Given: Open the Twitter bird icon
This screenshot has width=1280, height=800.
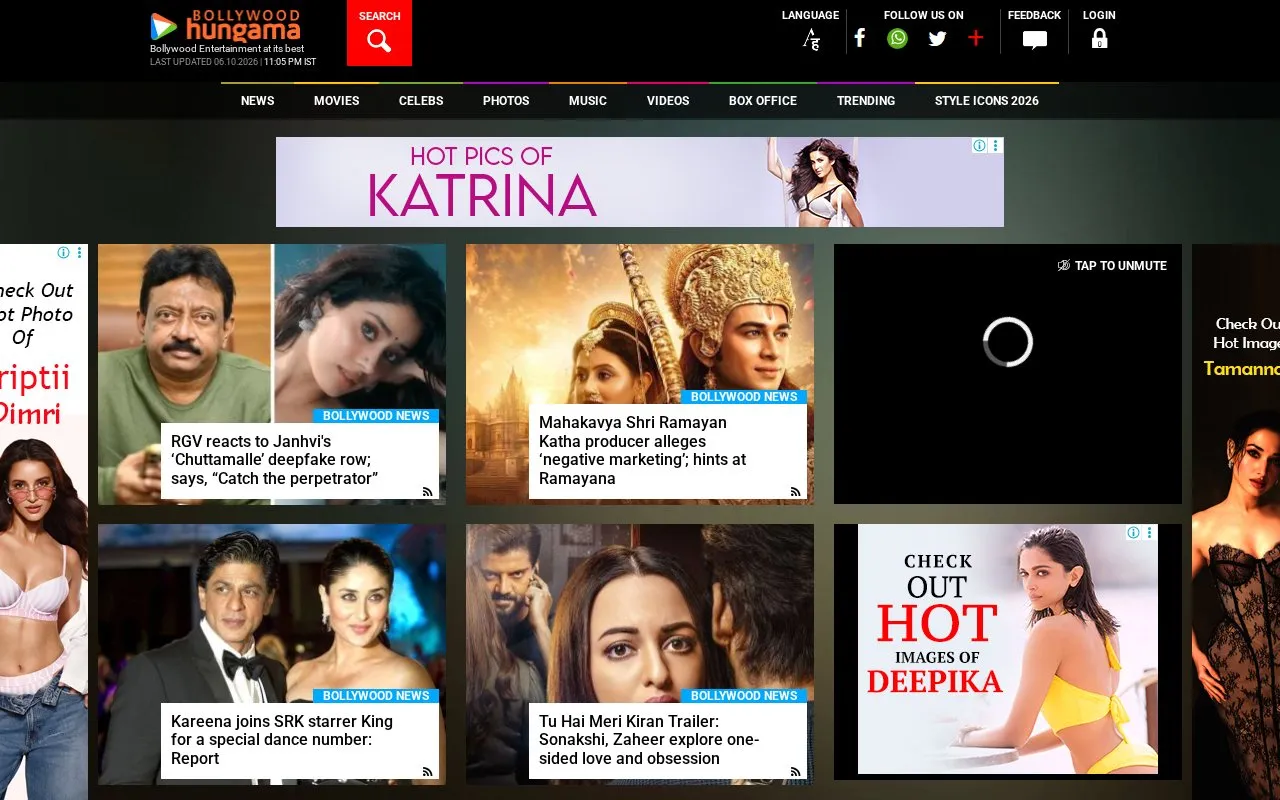Looking at the screenshot, I should pyautogui.click(x=937, y=38).
